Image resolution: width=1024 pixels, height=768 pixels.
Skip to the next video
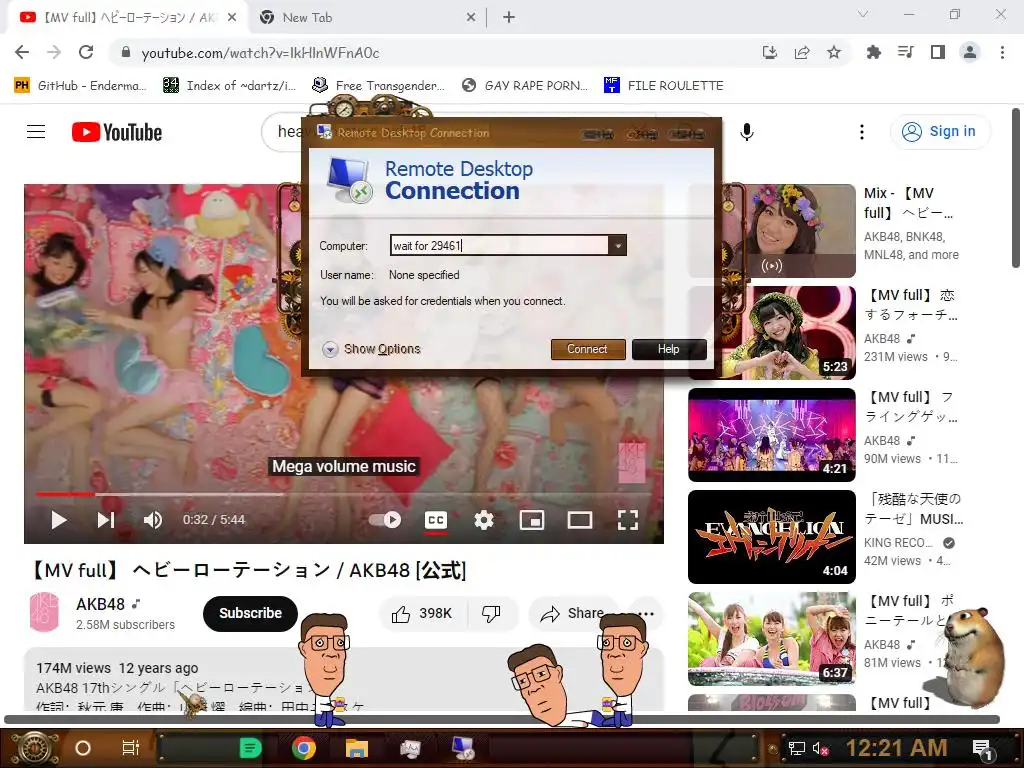tap(106, 520)
